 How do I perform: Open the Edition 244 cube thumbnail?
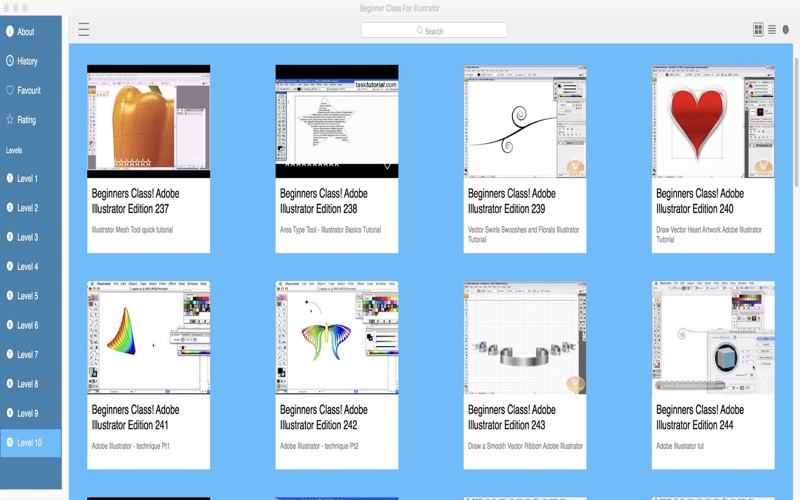click(713, 338)
